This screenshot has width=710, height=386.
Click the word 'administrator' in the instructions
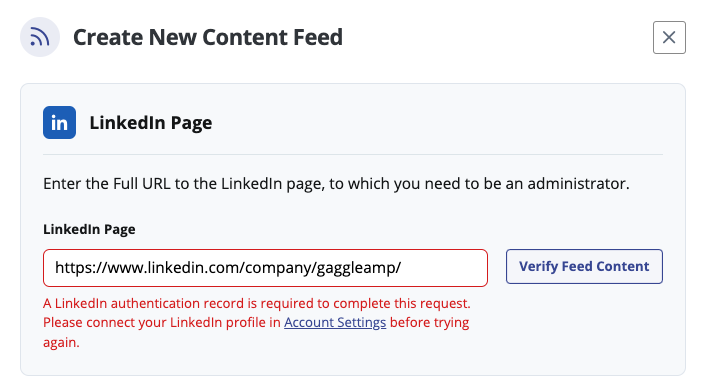point(578,183)
